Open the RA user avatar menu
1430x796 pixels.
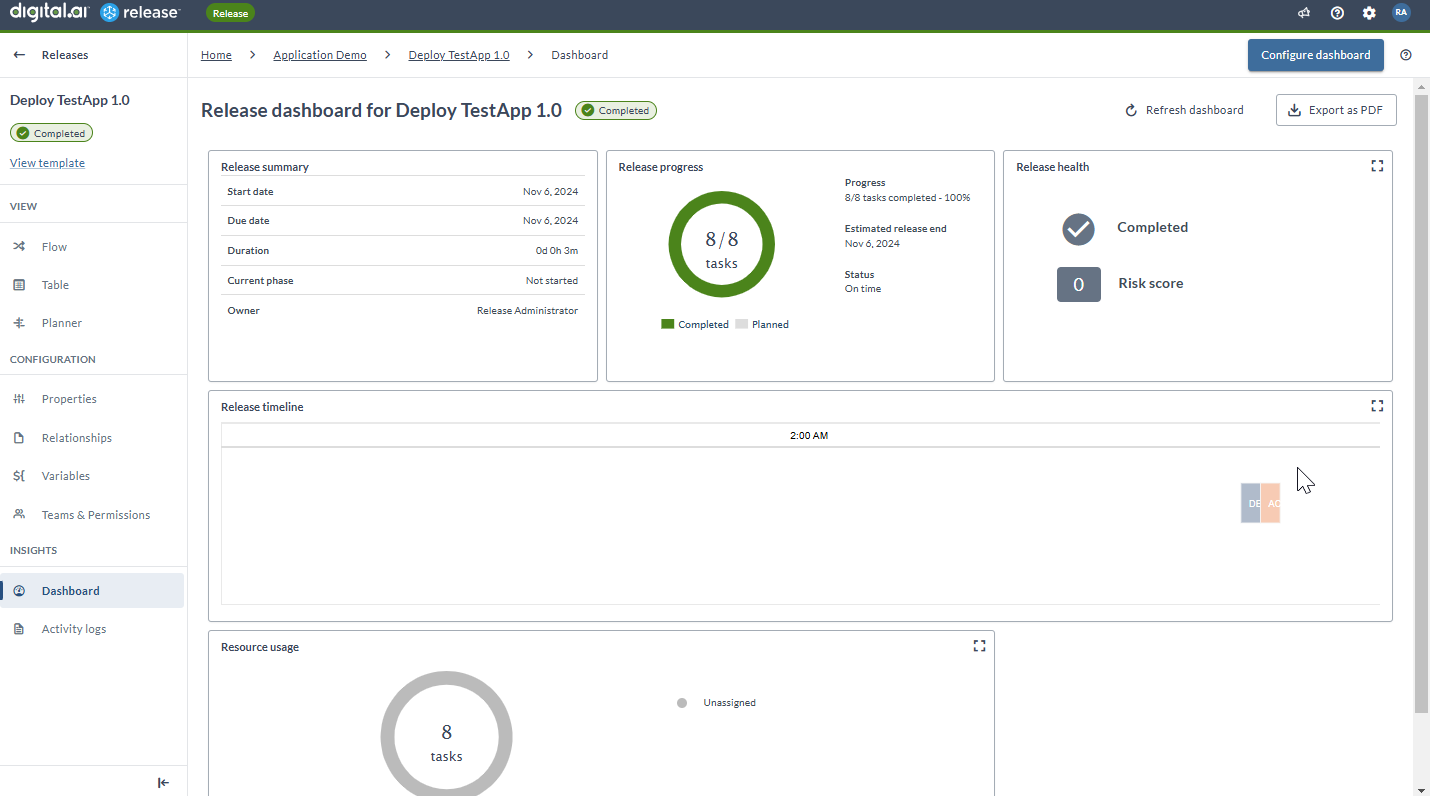[1401, 13]
